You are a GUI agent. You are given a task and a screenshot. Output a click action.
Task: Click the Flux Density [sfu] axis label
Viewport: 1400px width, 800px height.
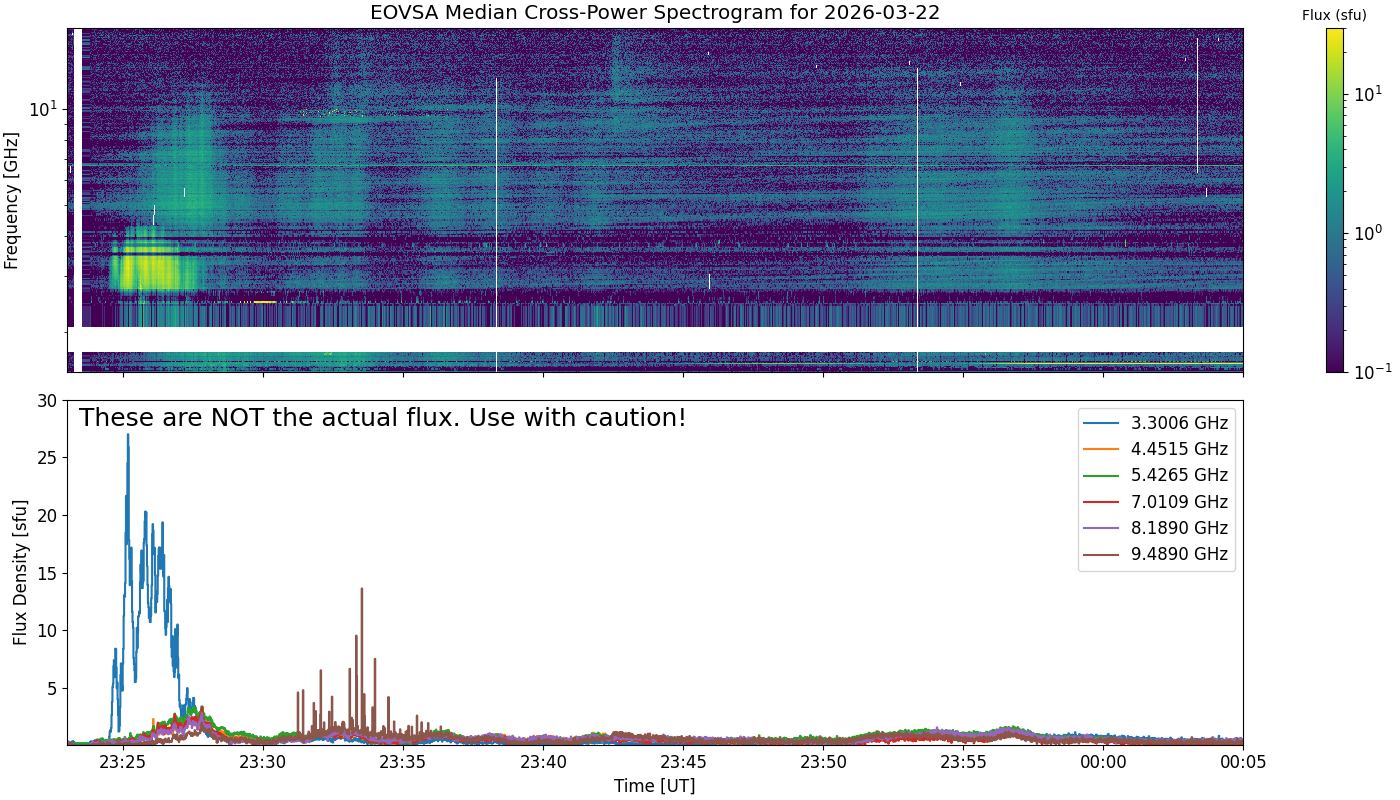[20, 572]
